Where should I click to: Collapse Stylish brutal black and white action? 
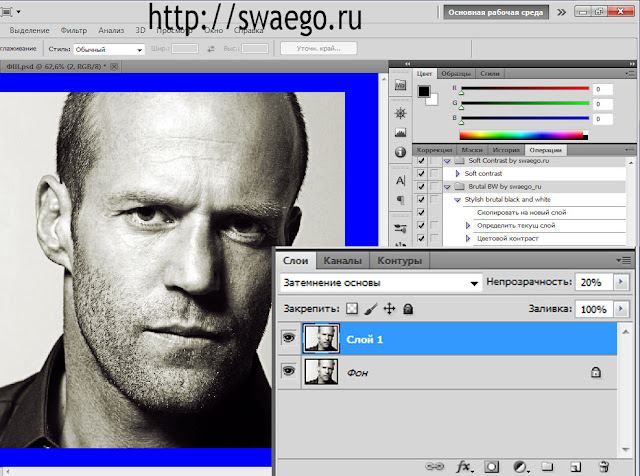(458, 200)
